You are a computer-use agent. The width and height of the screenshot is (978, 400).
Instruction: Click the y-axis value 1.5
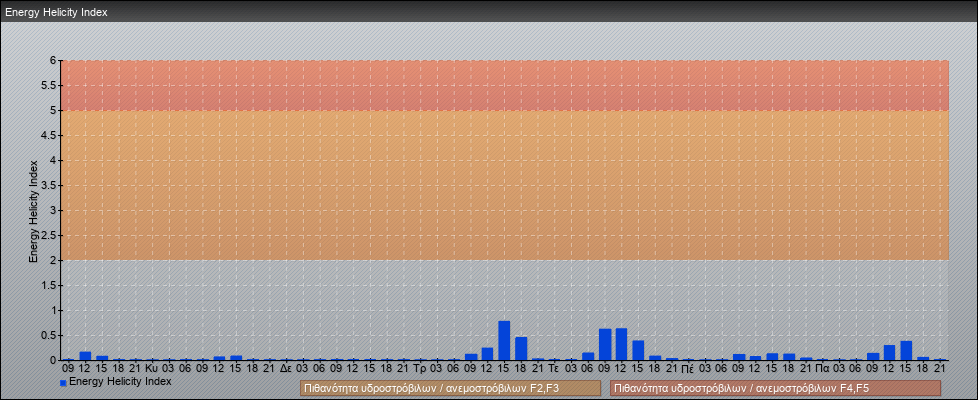pyautogui.click(x=49, y=285)
